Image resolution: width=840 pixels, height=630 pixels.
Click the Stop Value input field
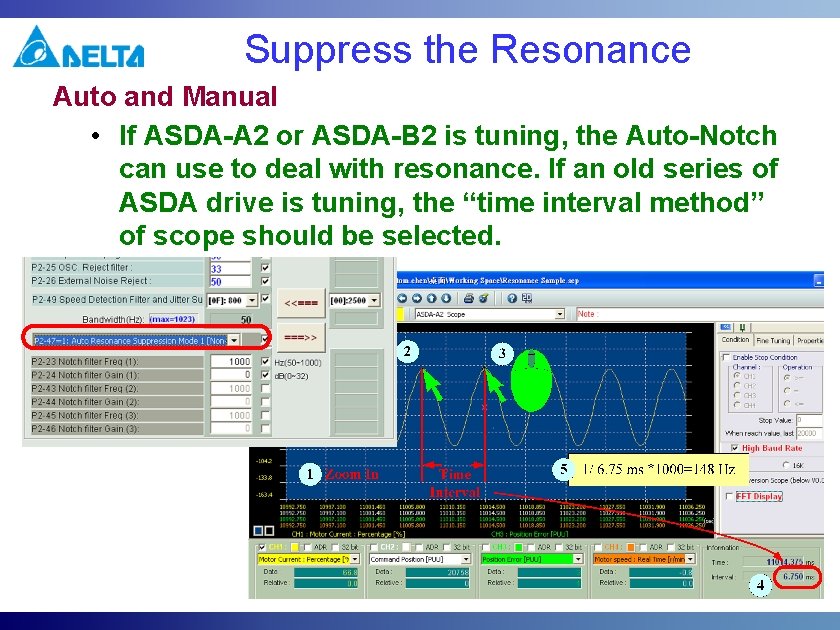click(809, 420)
